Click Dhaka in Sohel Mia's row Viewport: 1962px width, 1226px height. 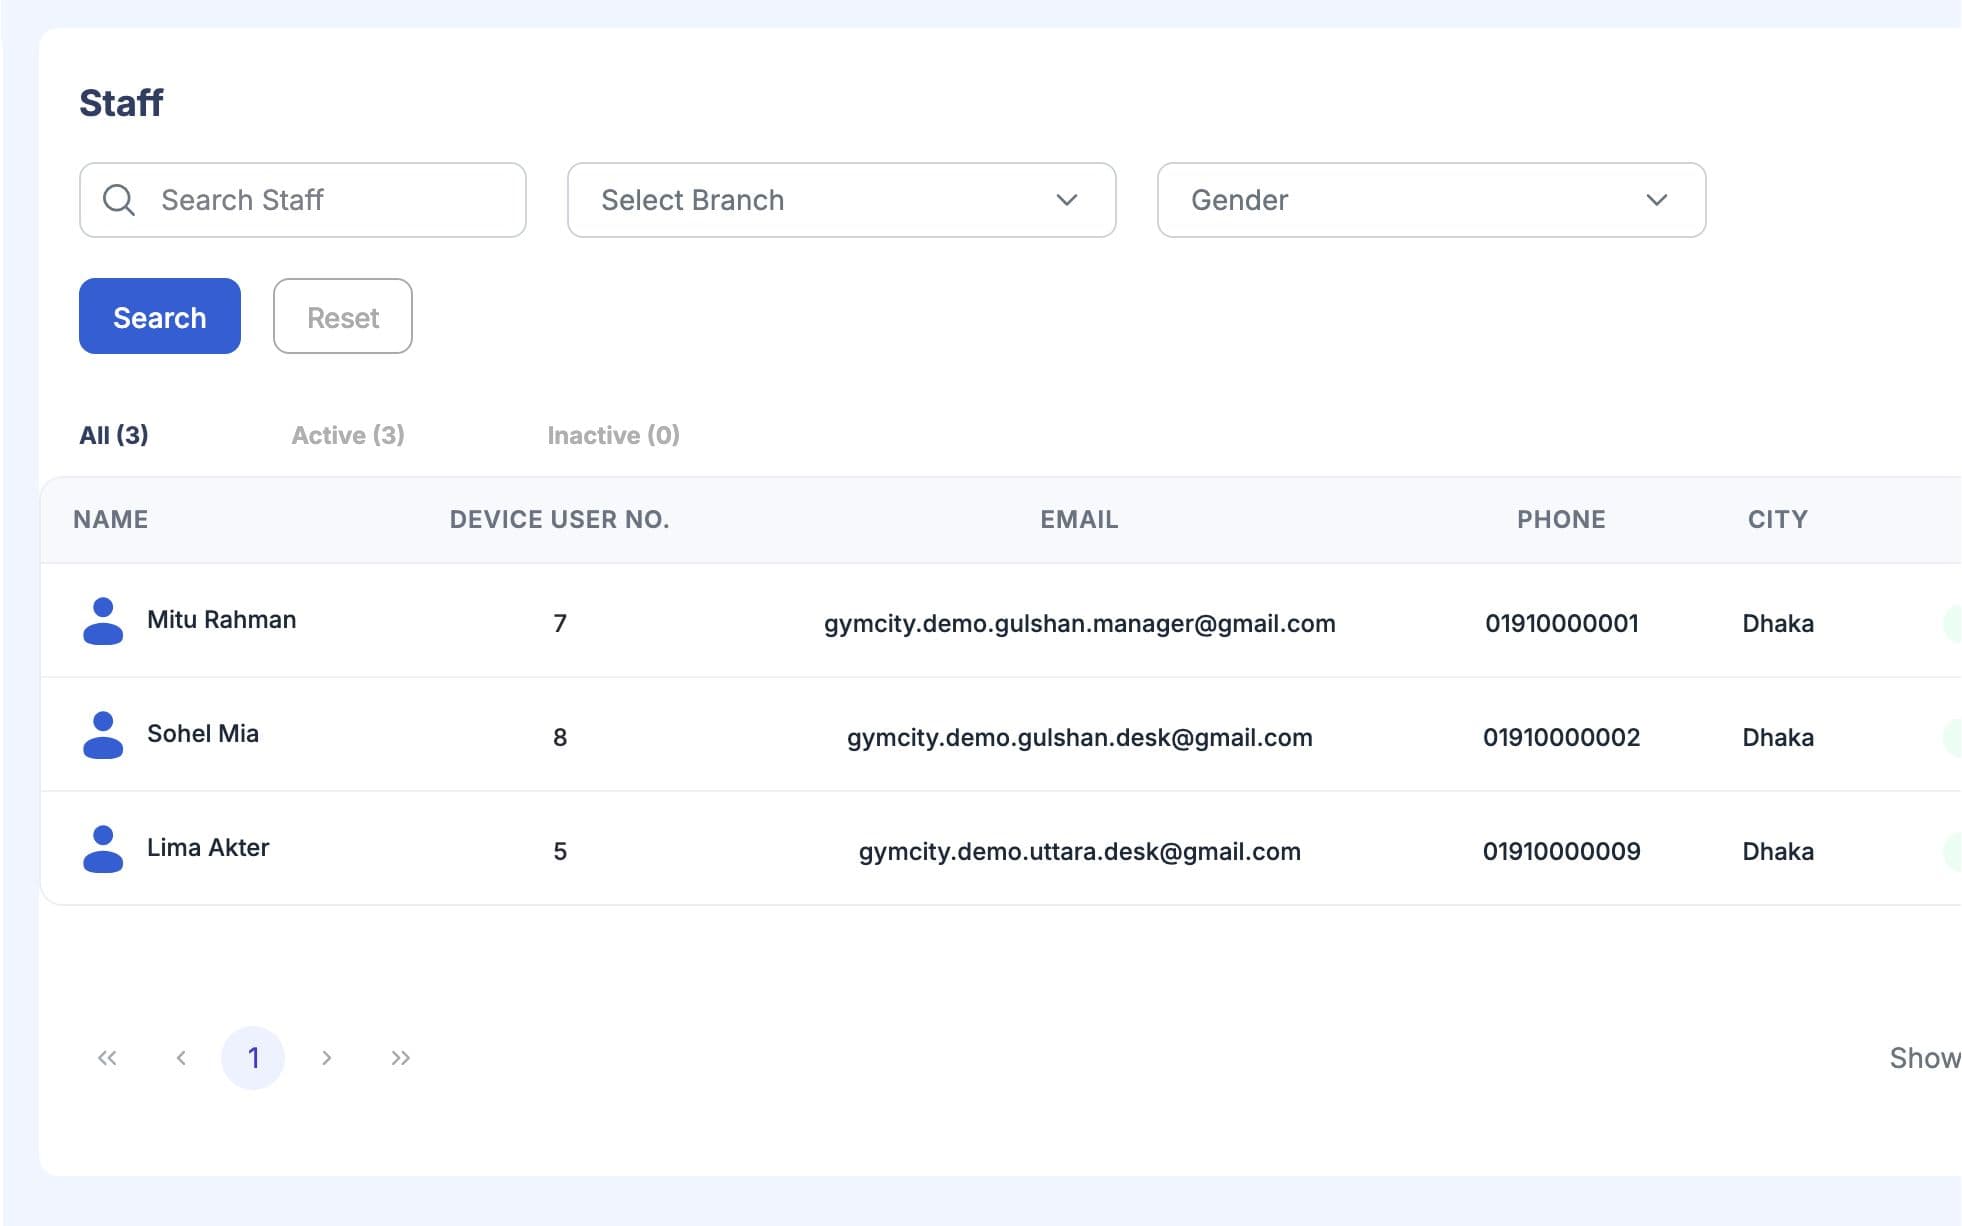[x=1778, y=738]
